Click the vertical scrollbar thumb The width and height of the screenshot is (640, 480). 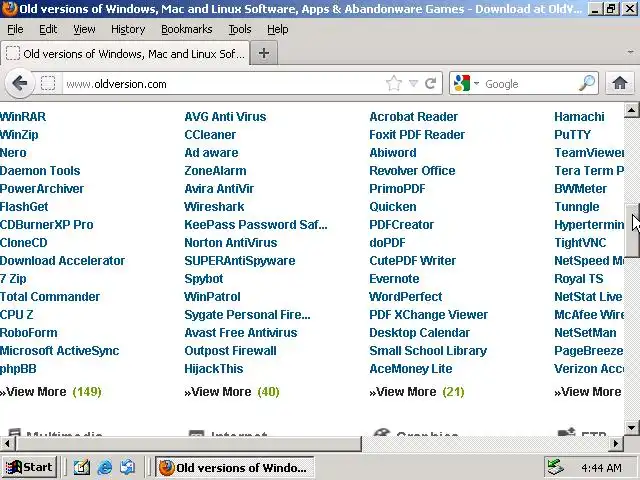pos(632,230)
